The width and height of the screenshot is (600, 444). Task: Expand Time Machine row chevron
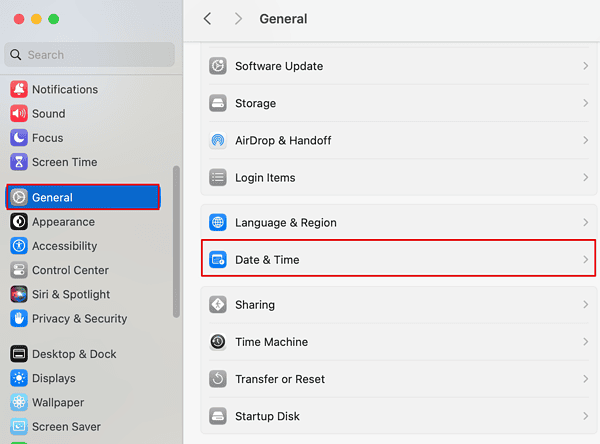585,342
